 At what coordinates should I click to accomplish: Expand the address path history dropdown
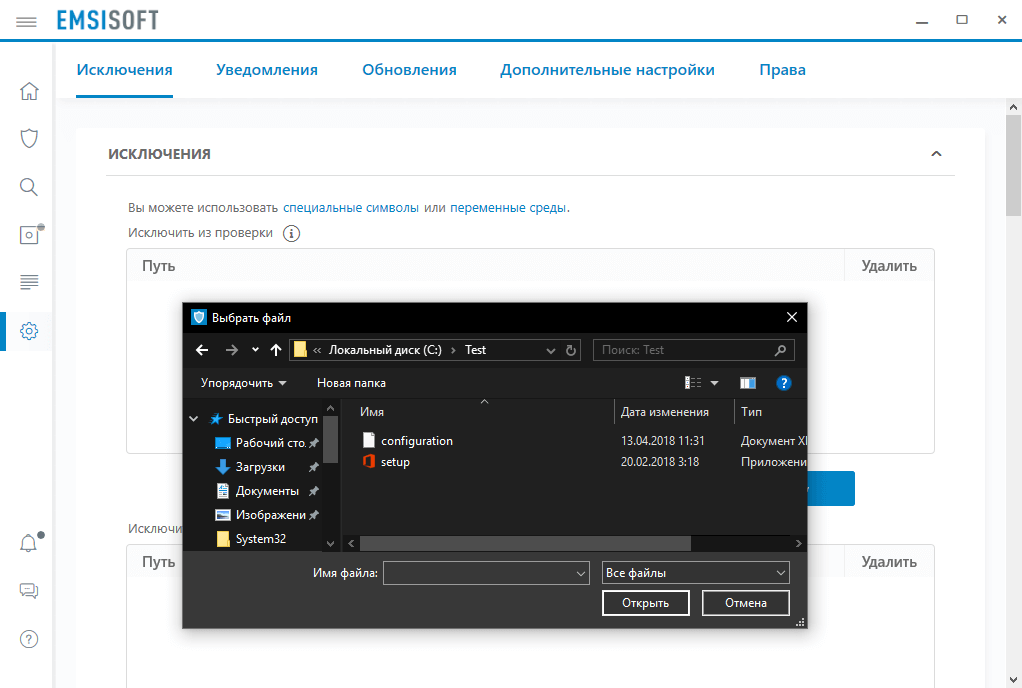coord(551,351)
